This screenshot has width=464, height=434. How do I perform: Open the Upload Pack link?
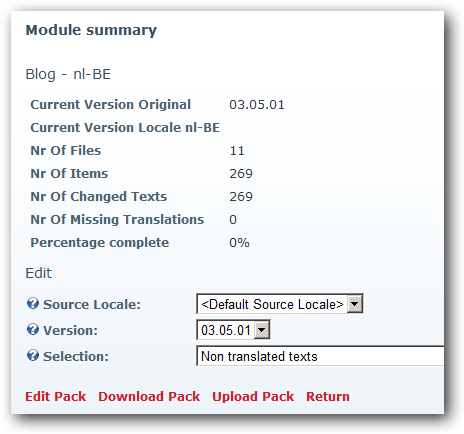pos(253,396)
